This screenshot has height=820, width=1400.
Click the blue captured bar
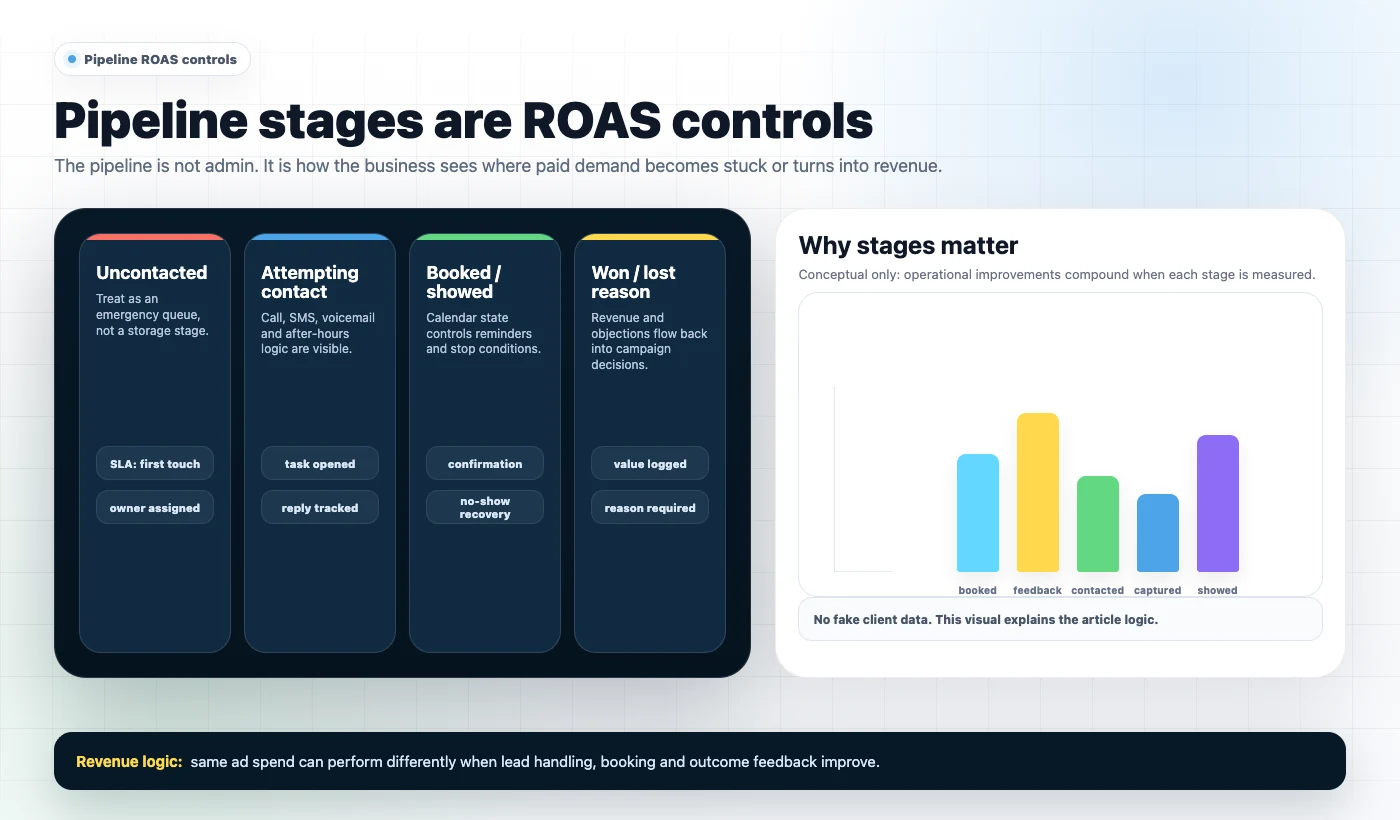pos(1158,533)
